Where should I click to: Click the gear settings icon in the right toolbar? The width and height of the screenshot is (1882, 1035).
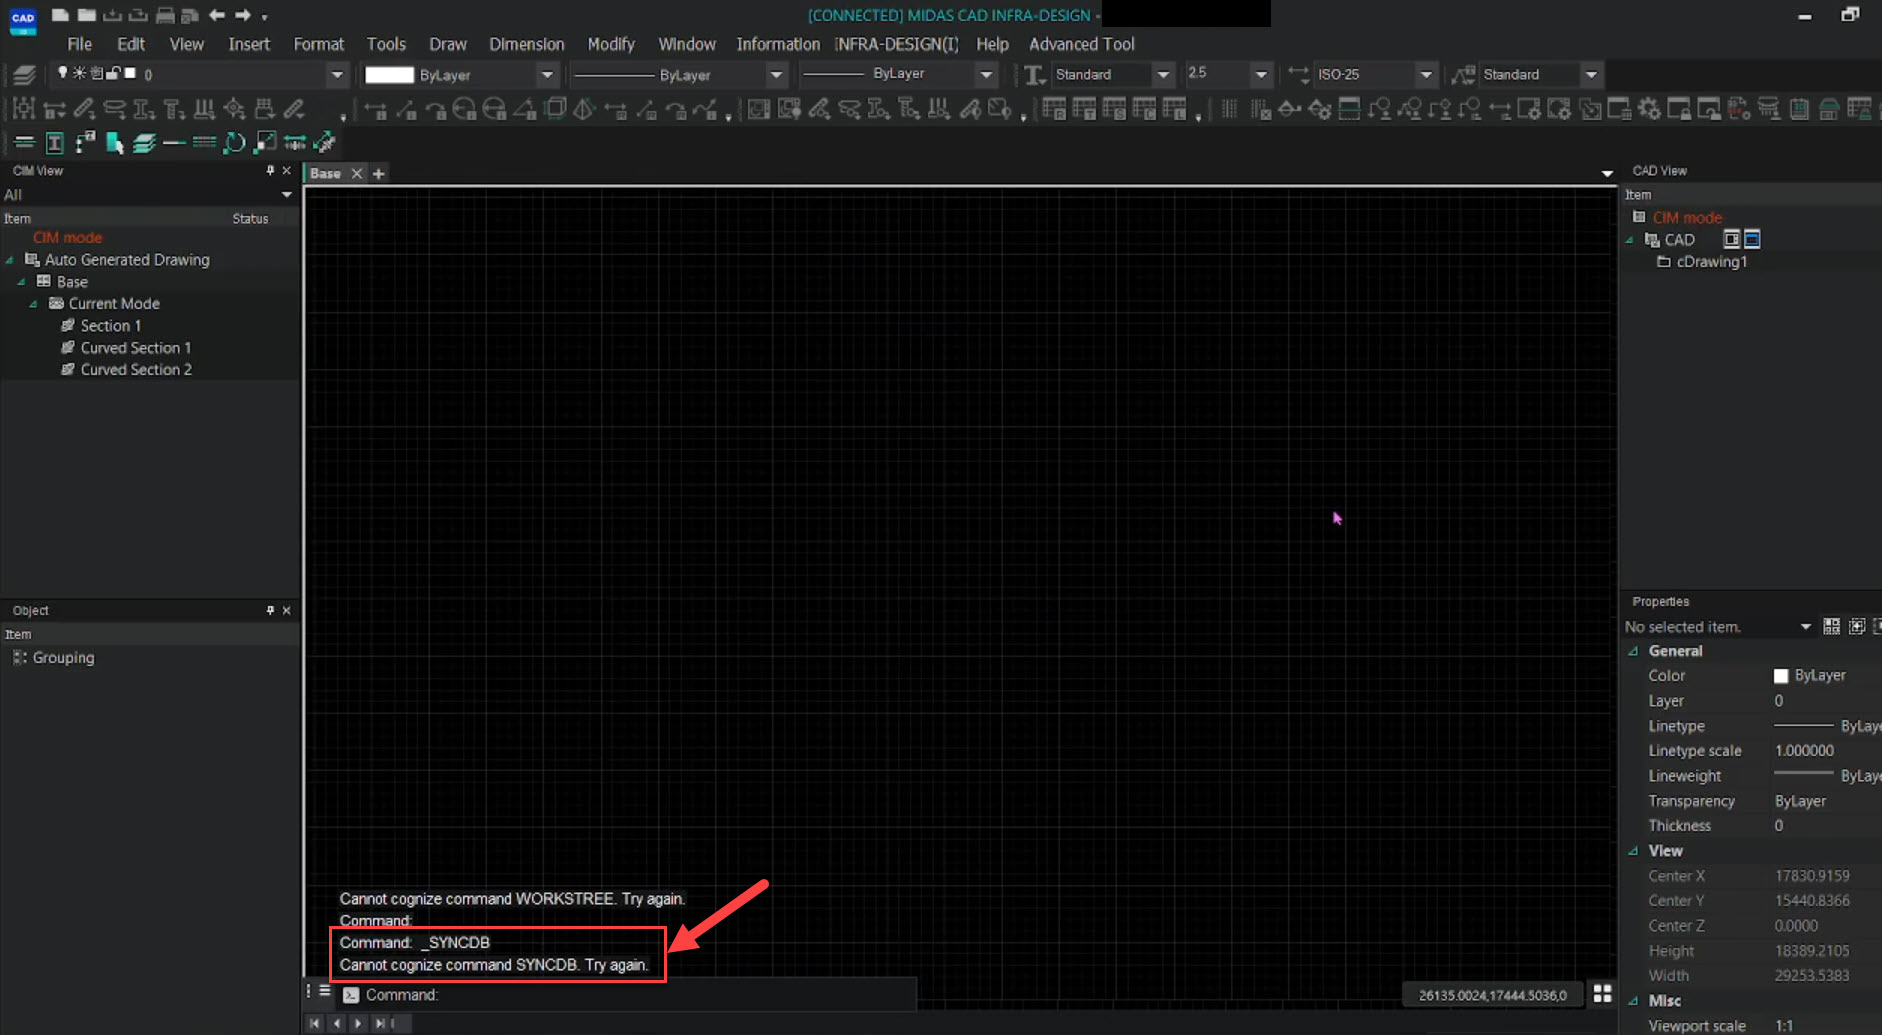tap(1649, 109)
